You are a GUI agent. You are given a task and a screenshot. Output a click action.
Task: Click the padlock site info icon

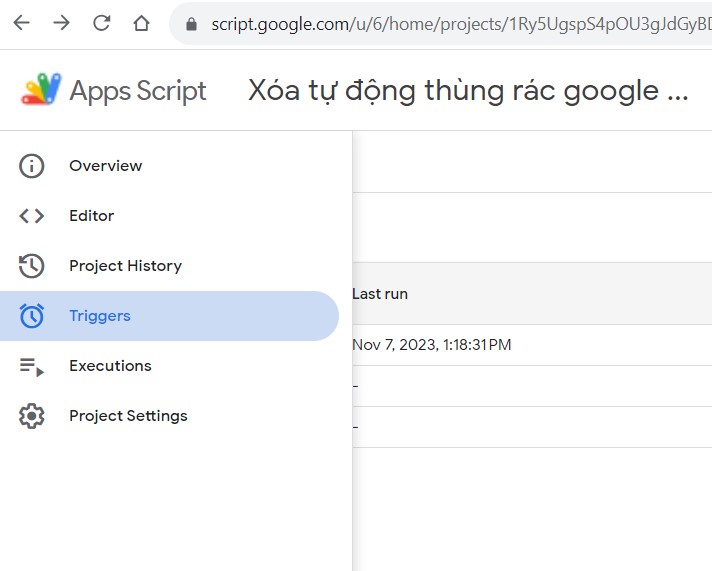tap(191, 24)
